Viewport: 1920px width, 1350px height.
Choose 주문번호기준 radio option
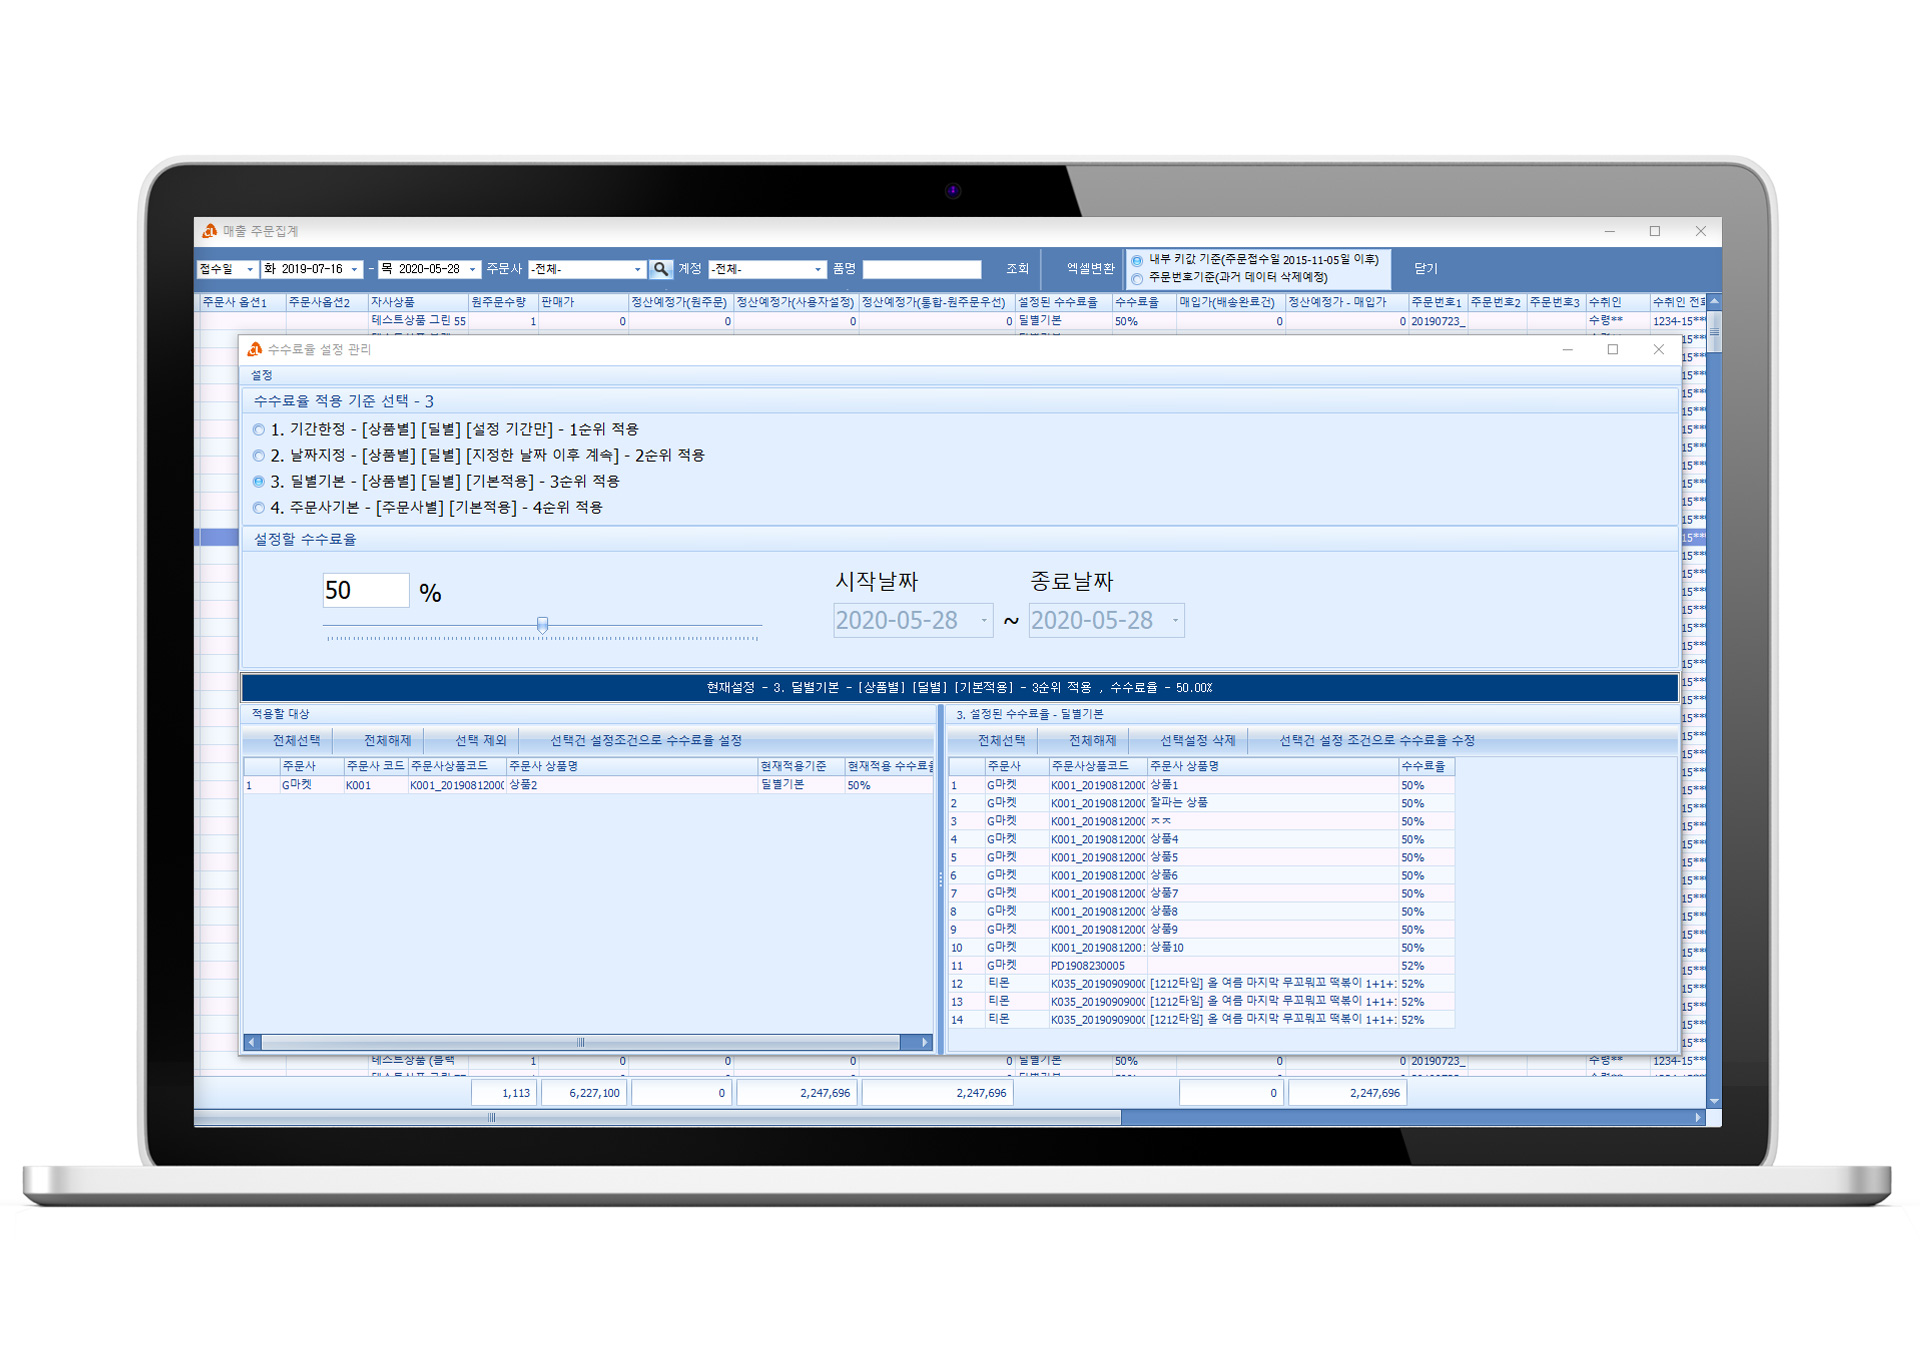tap(1137, 278)
